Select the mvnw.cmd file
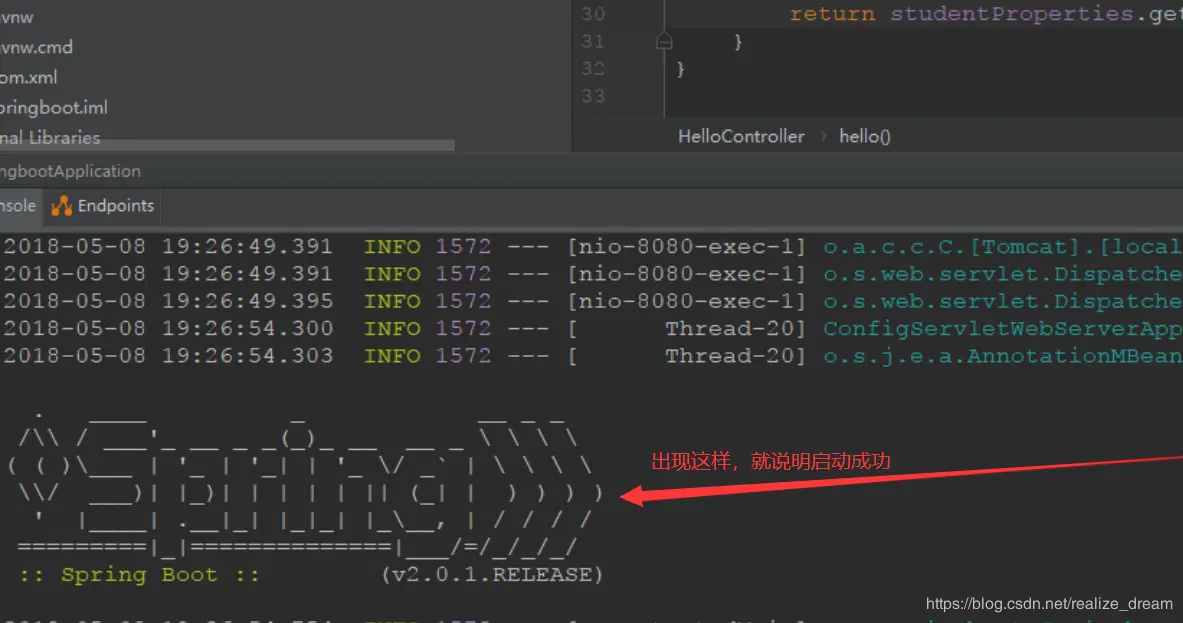1183x623 pixels. pyautogui.click(x=36, y=48)
